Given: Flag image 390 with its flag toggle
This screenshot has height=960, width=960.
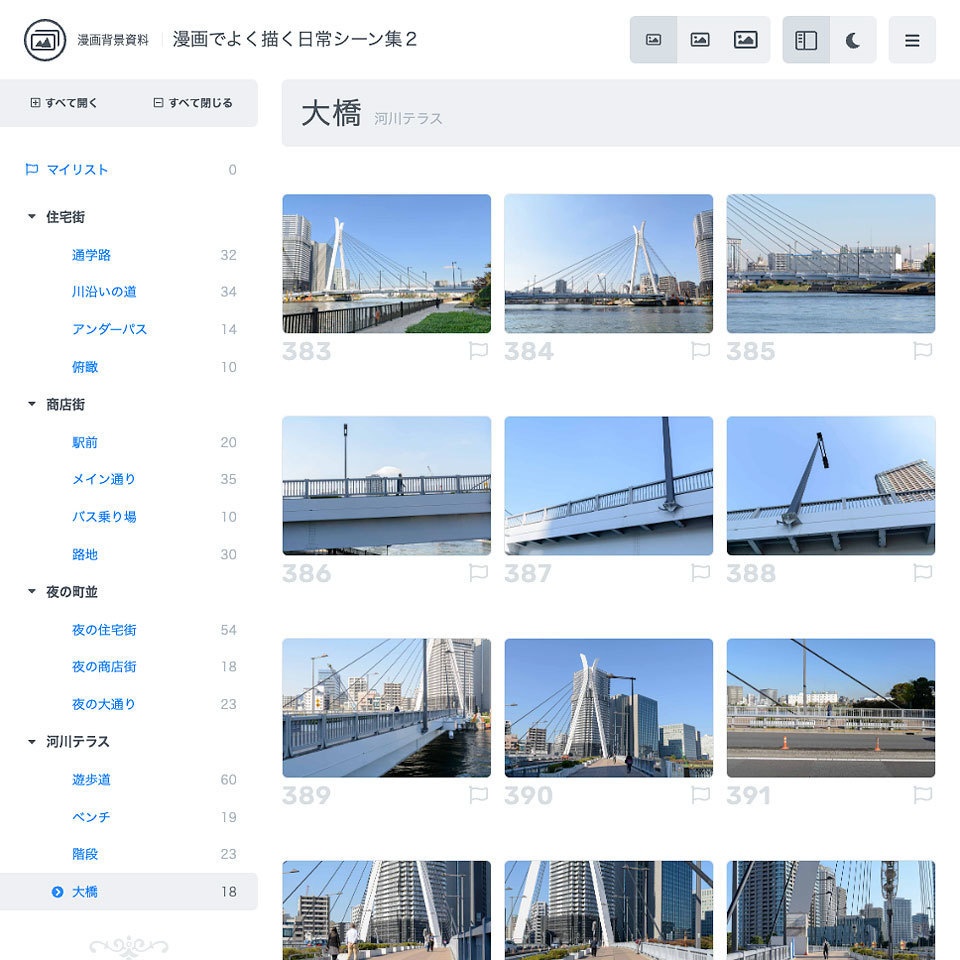Looking at the screenshot, I should [701, 796].
